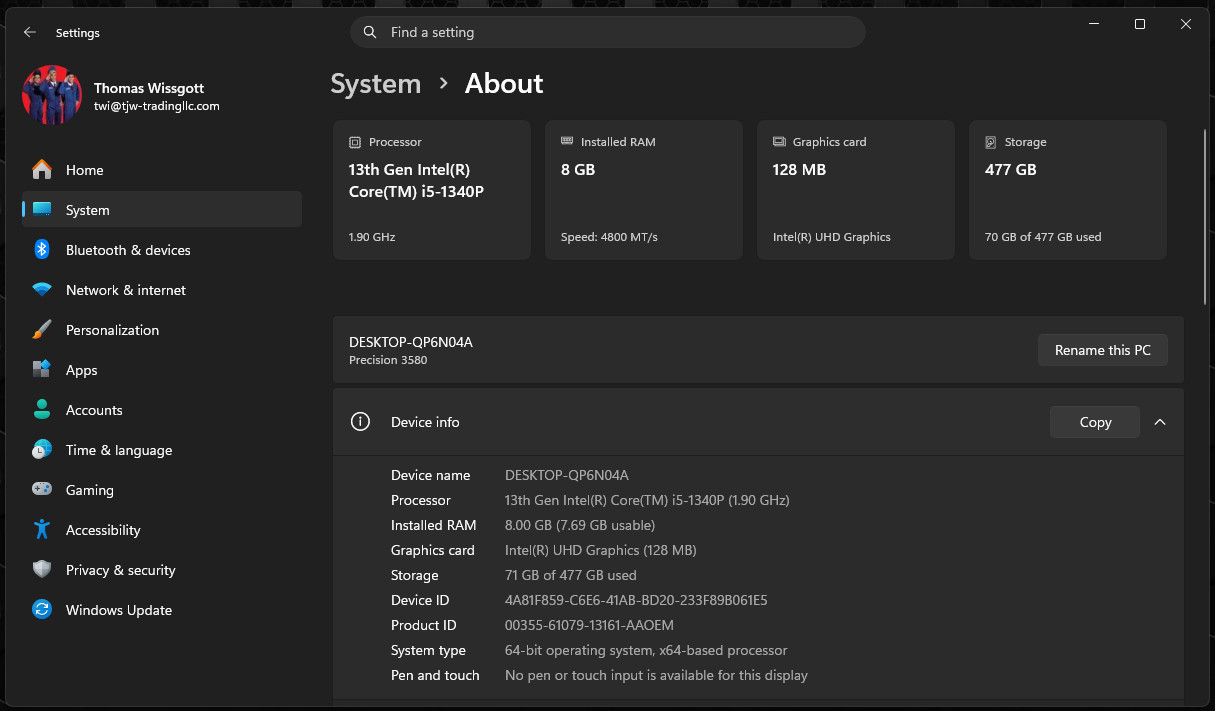Click the Privacy & security shield icon
The image size is (1215, 711).
pos(42,570)
